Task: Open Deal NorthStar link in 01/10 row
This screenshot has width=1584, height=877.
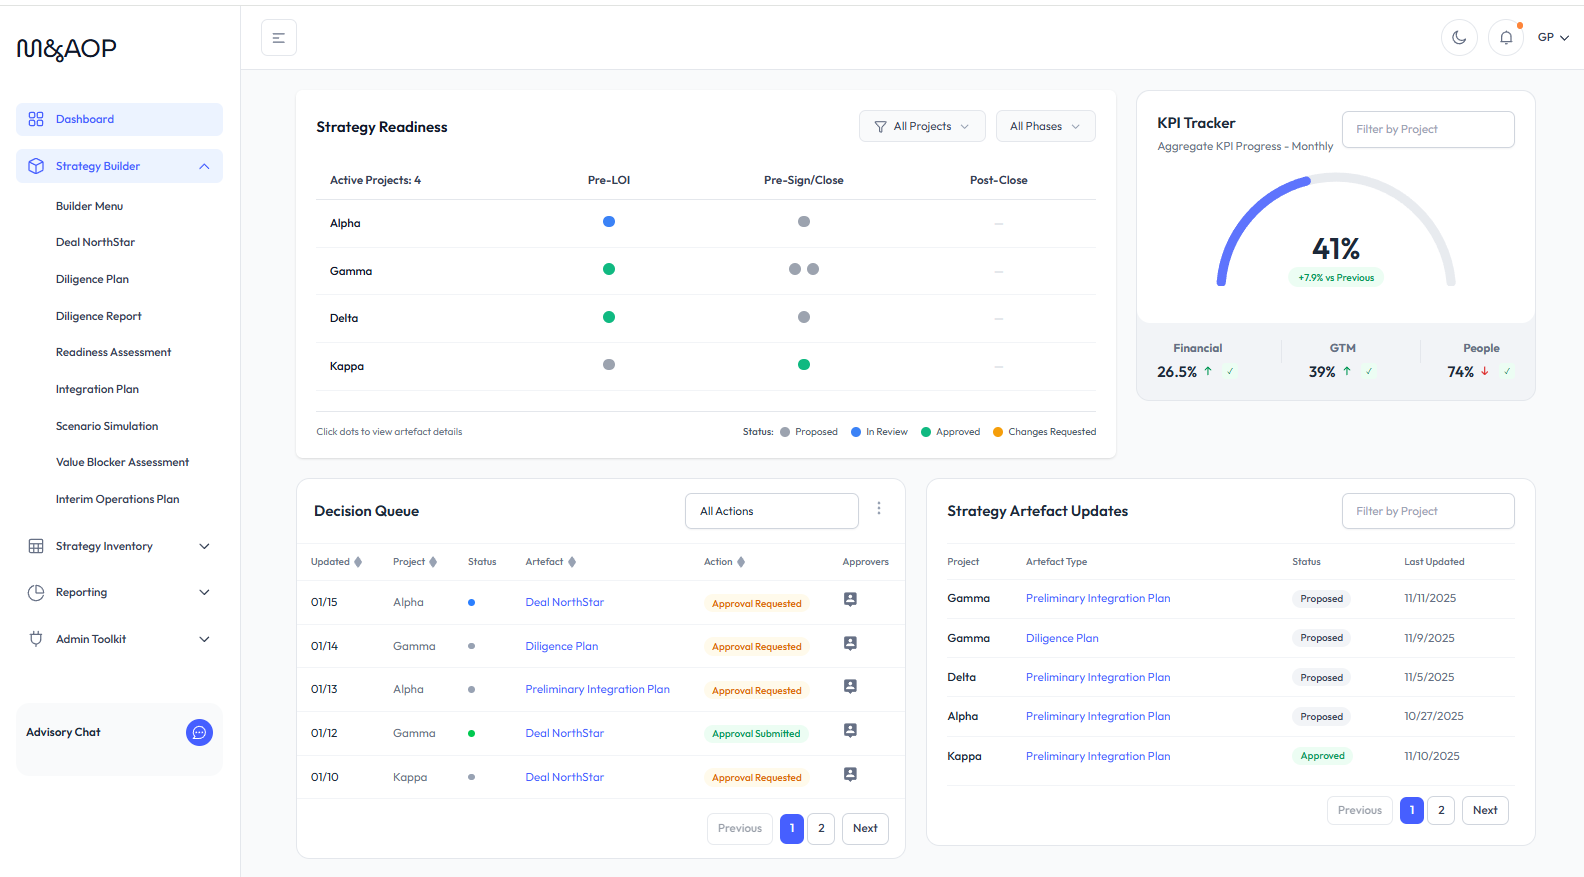Action: tap(565, 777)
